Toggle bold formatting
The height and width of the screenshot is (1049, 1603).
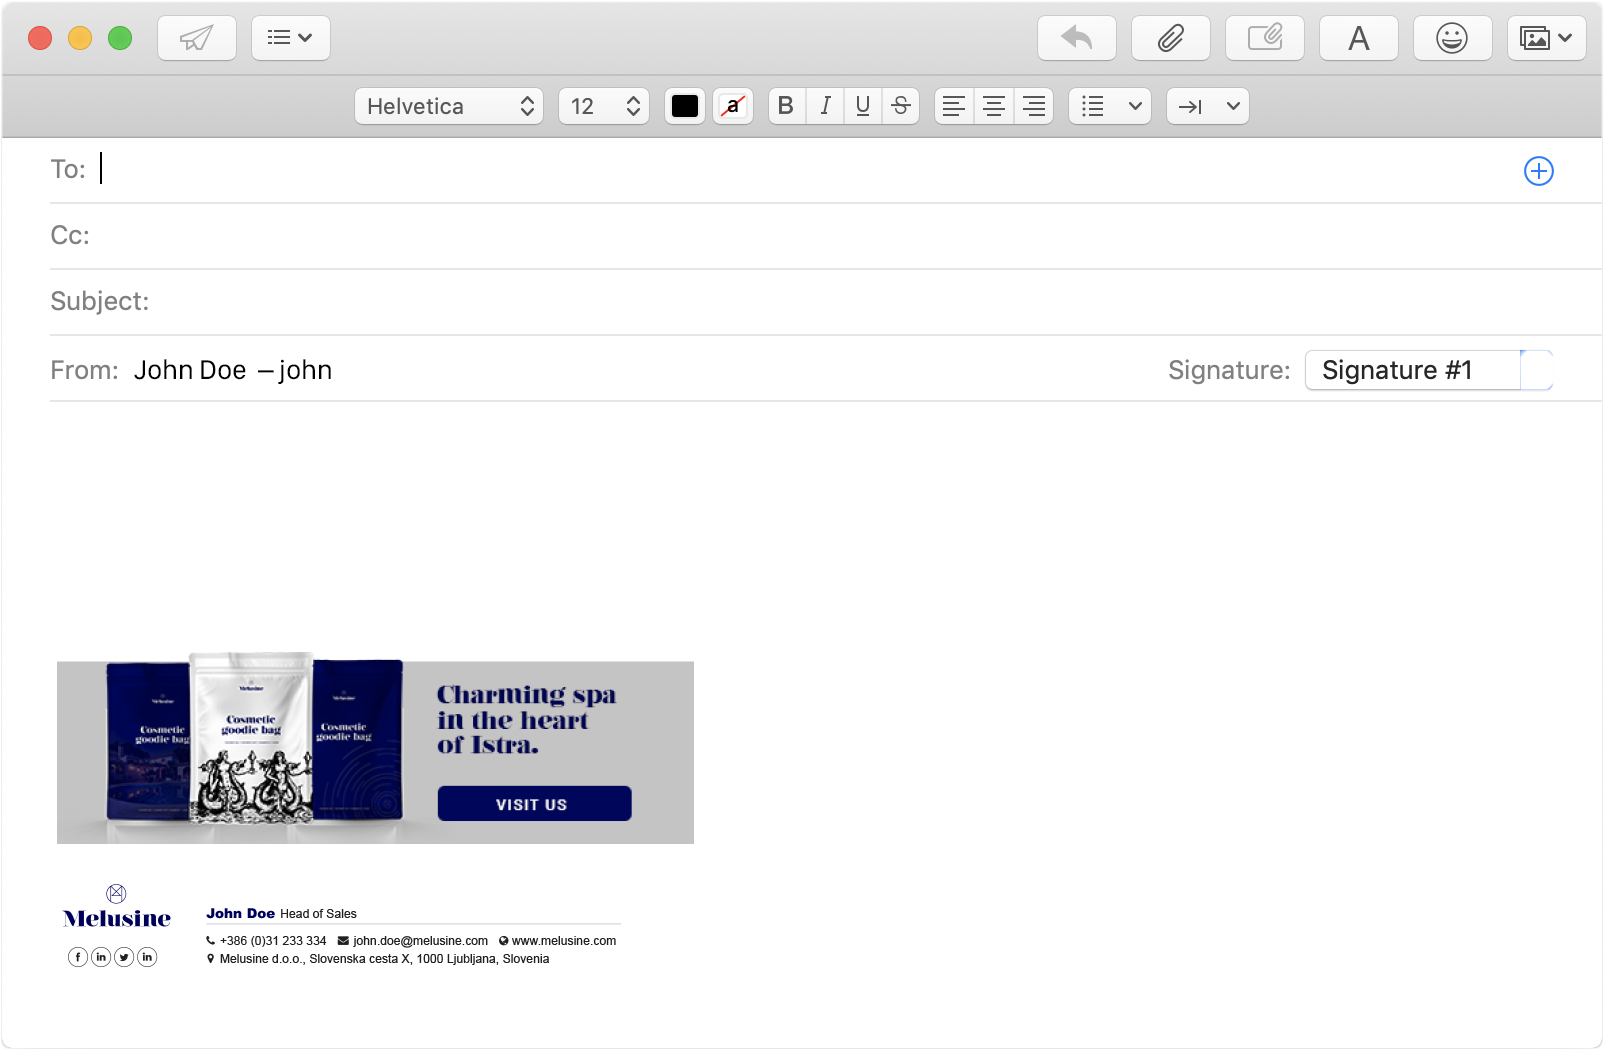[x=787, y=106]
